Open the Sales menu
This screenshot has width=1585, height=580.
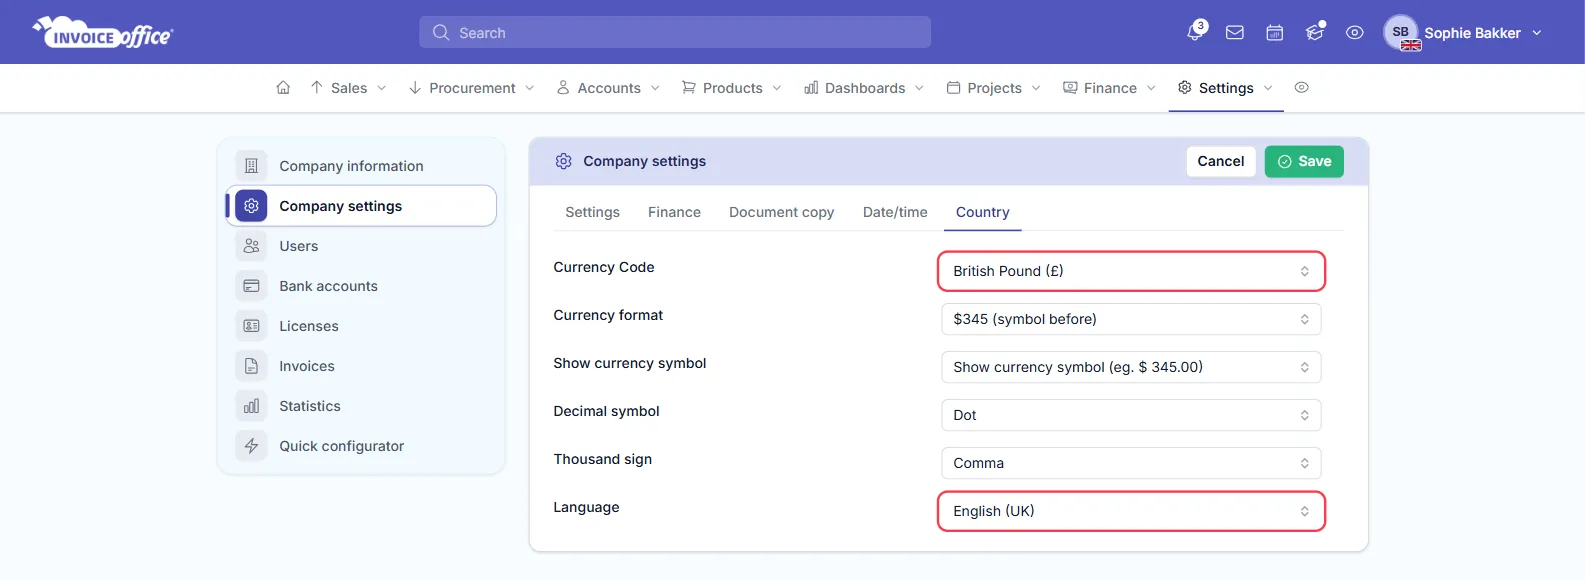[x=348, y=88]
